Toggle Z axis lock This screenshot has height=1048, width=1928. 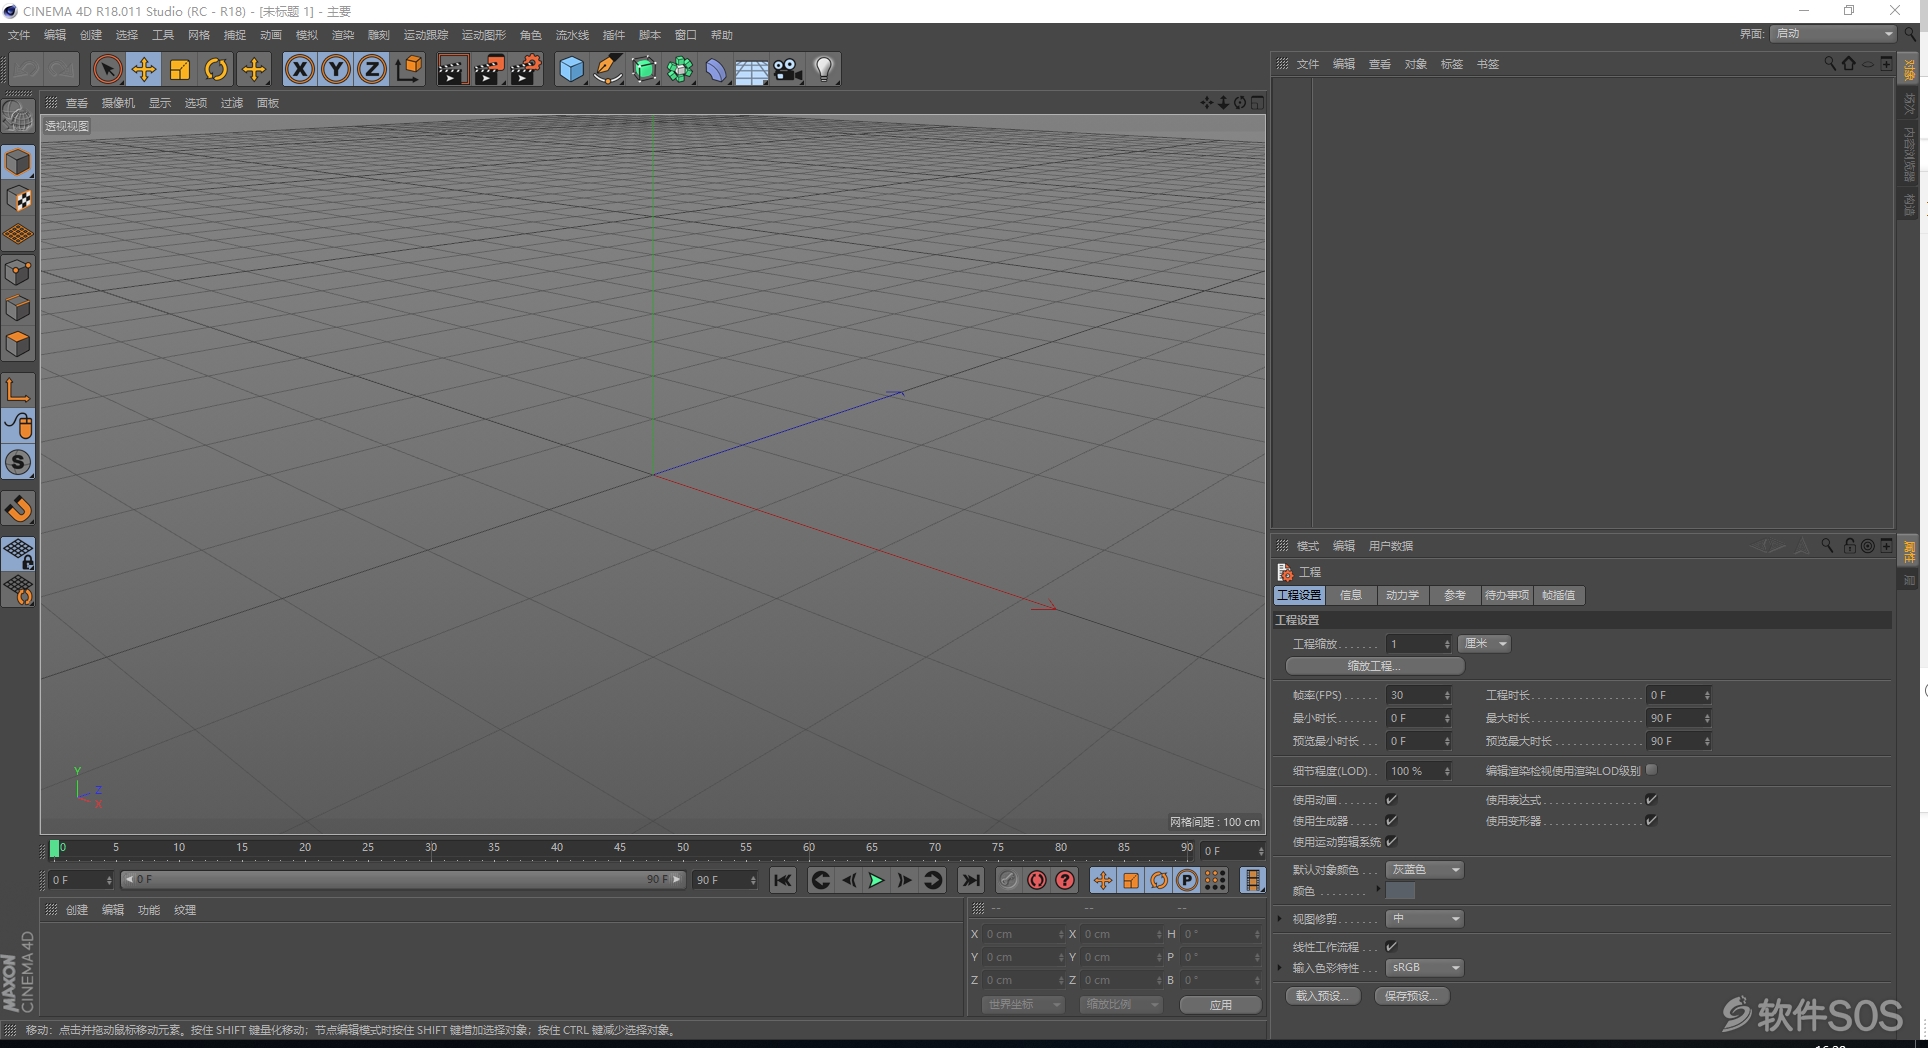[372, 69]
